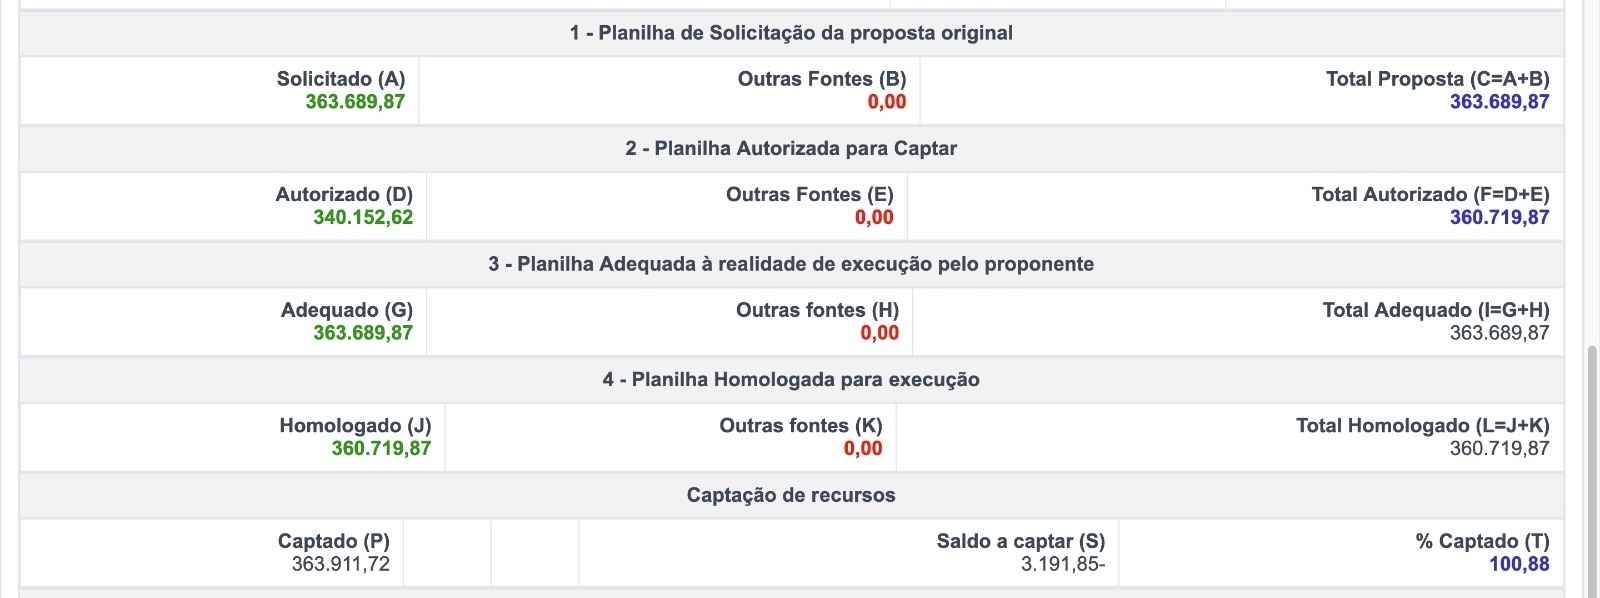Viewport: 1600px width, 598px height.
Task: Click the Autorizado (D) amount 340.152,62
Action: point(363,218)
